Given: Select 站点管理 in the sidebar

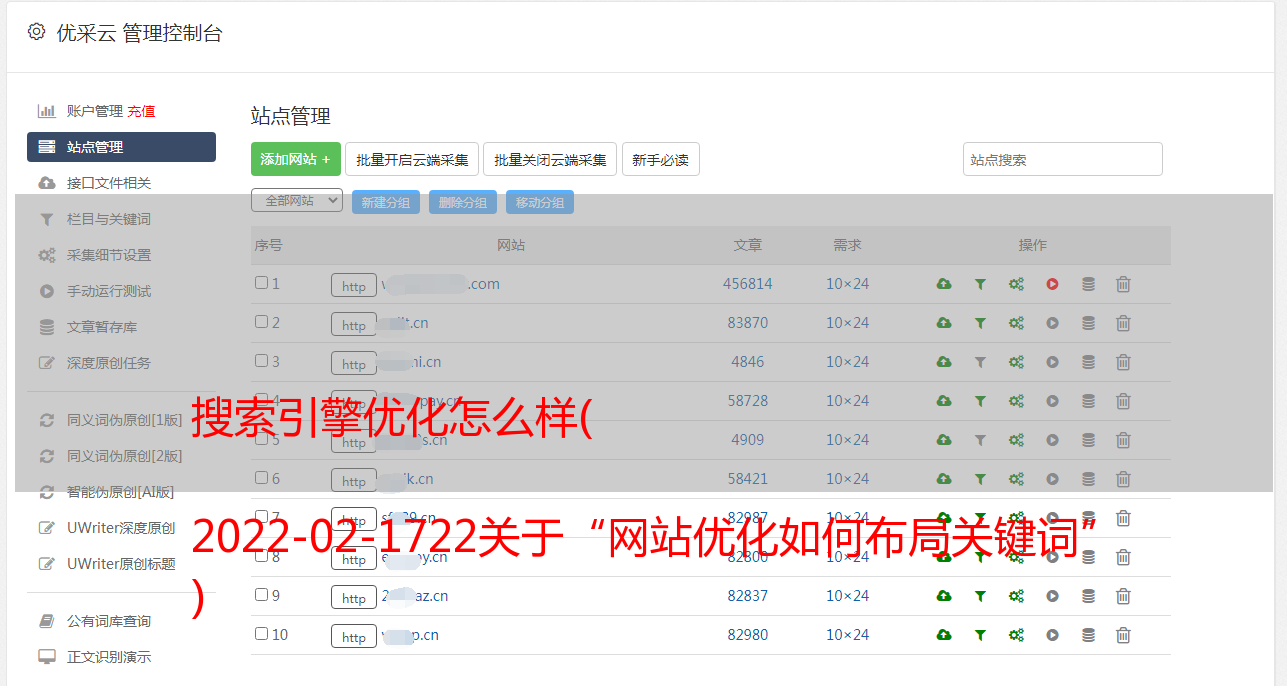Looking at the screenshot, I should (x=121, y=147).
